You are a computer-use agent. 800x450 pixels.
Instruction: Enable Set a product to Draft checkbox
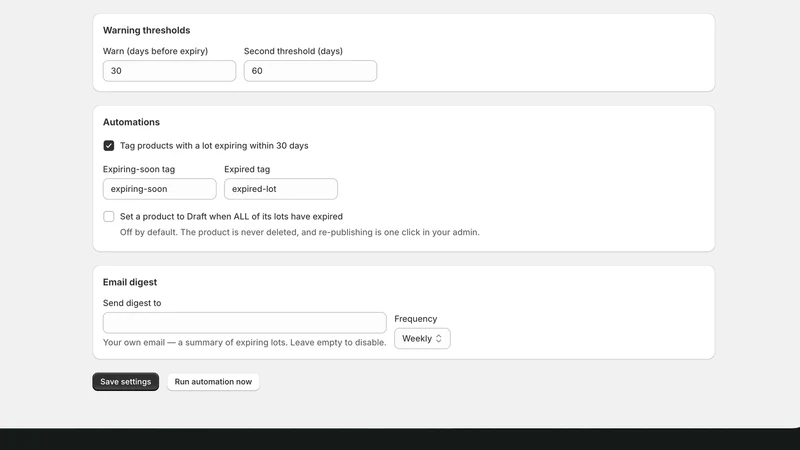pos(109,216)
